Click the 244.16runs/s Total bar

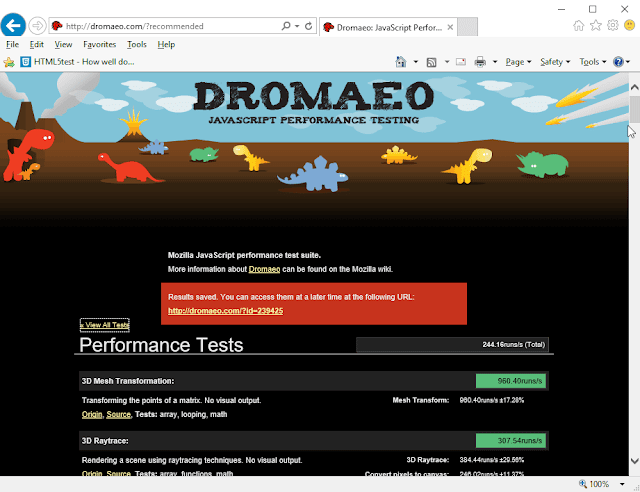click(452, 345)
